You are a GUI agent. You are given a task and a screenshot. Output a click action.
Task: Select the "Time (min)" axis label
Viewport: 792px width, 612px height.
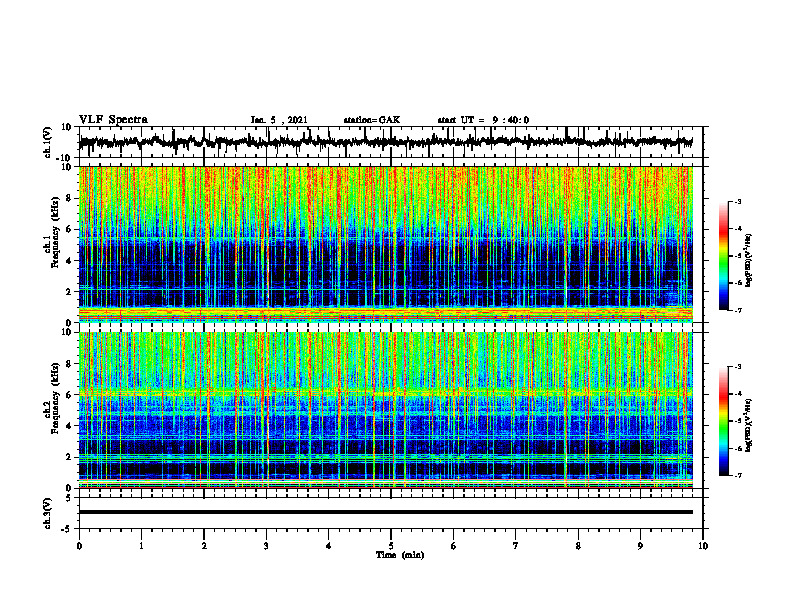pos(400,555)
